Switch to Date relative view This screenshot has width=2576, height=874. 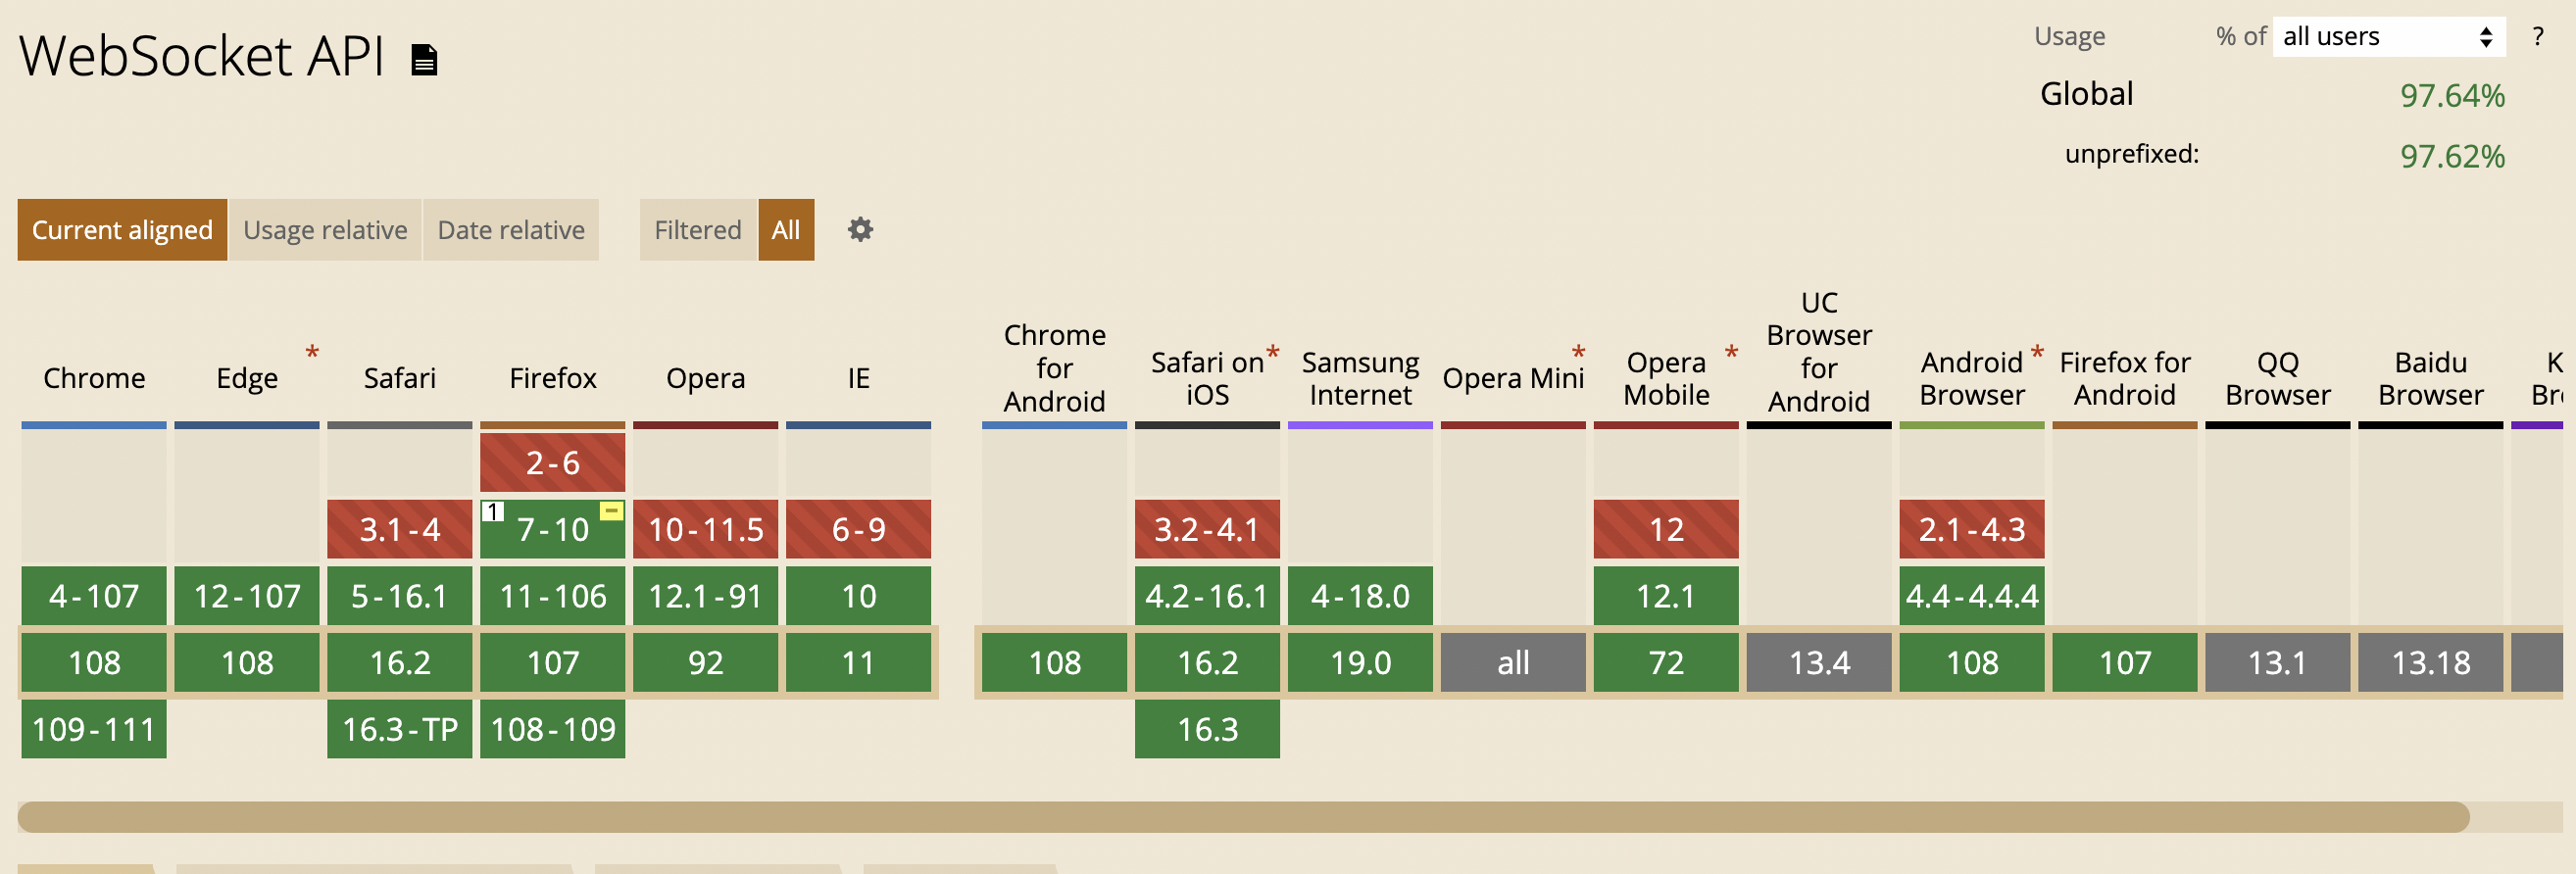click(x=511, y=230)
